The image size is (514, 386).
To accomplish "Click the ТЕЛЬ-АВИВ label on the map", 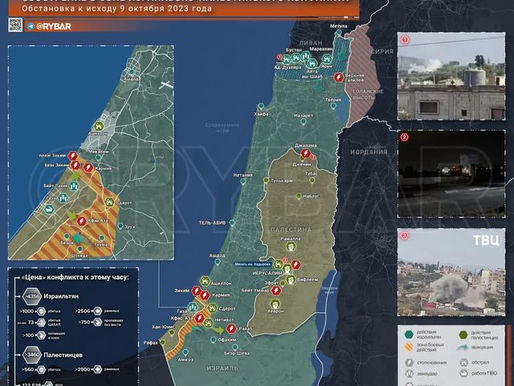I will [x=212, y=223].
